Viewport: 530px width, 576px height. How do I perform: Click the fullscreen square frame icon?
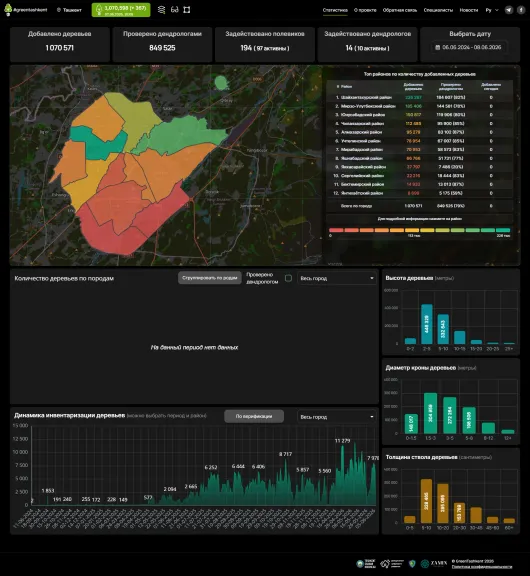187,10
